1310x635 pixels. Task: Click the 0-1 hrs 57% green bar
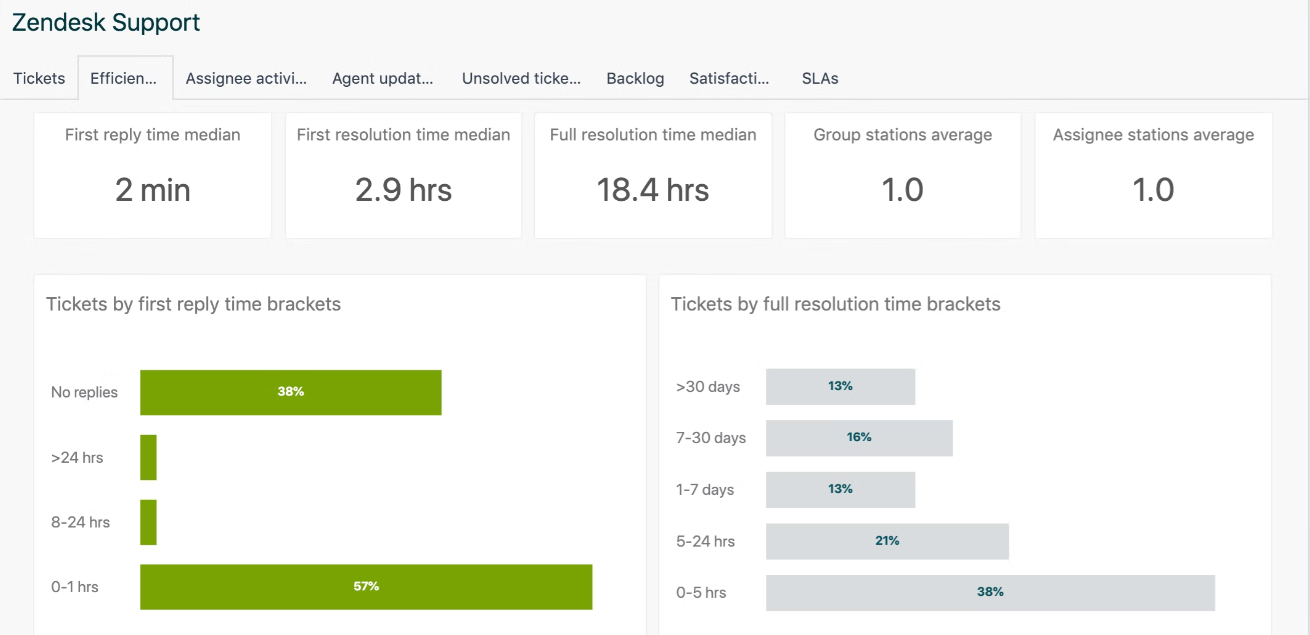[x=366, y=587]
